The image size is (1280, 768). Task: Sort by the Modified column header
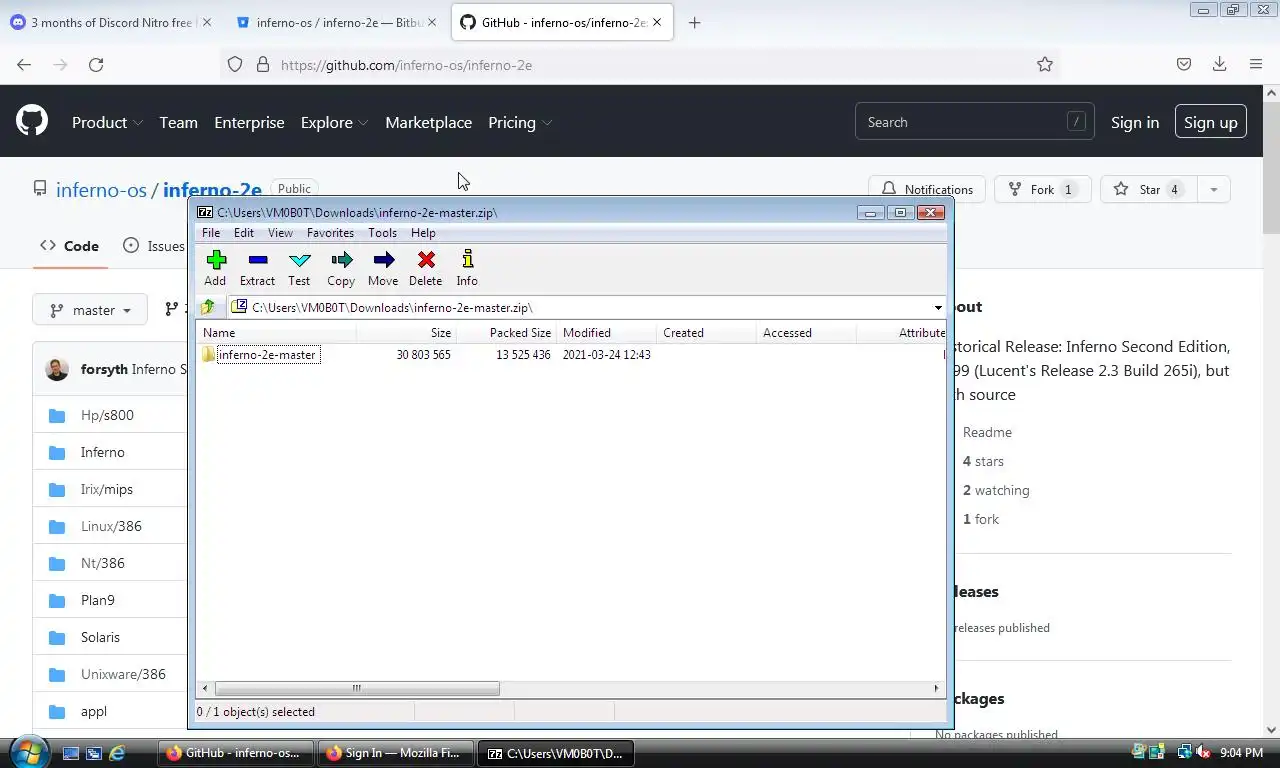[606, 333]
